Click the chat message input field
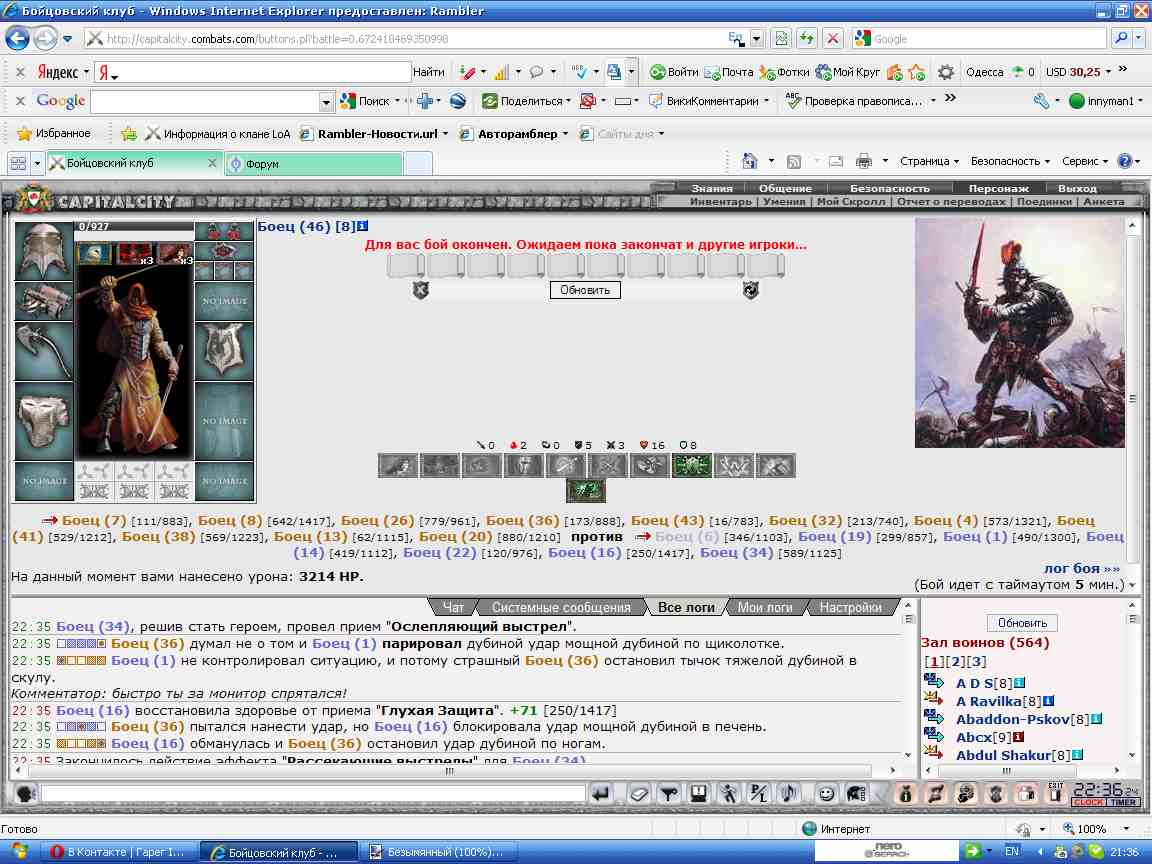 pyautogui.click(x=314, y=793)
